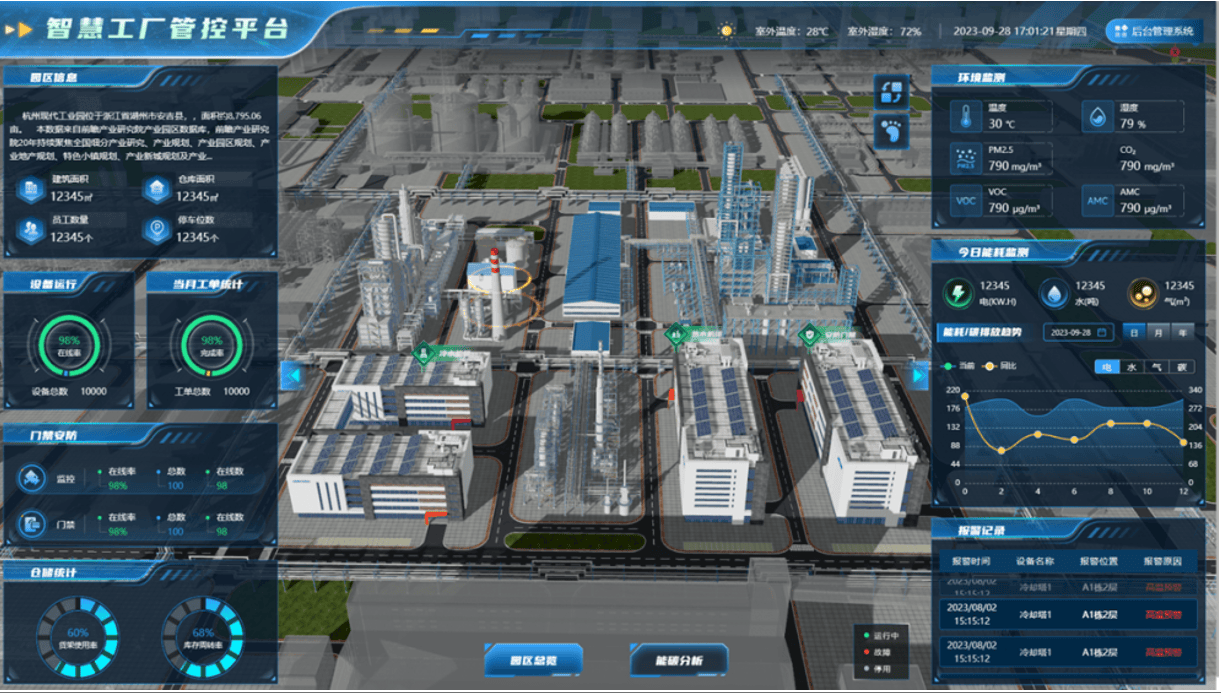Click the humidity water drop icon
This screenshot has width=1221, height=693.
coord(1098,117)
